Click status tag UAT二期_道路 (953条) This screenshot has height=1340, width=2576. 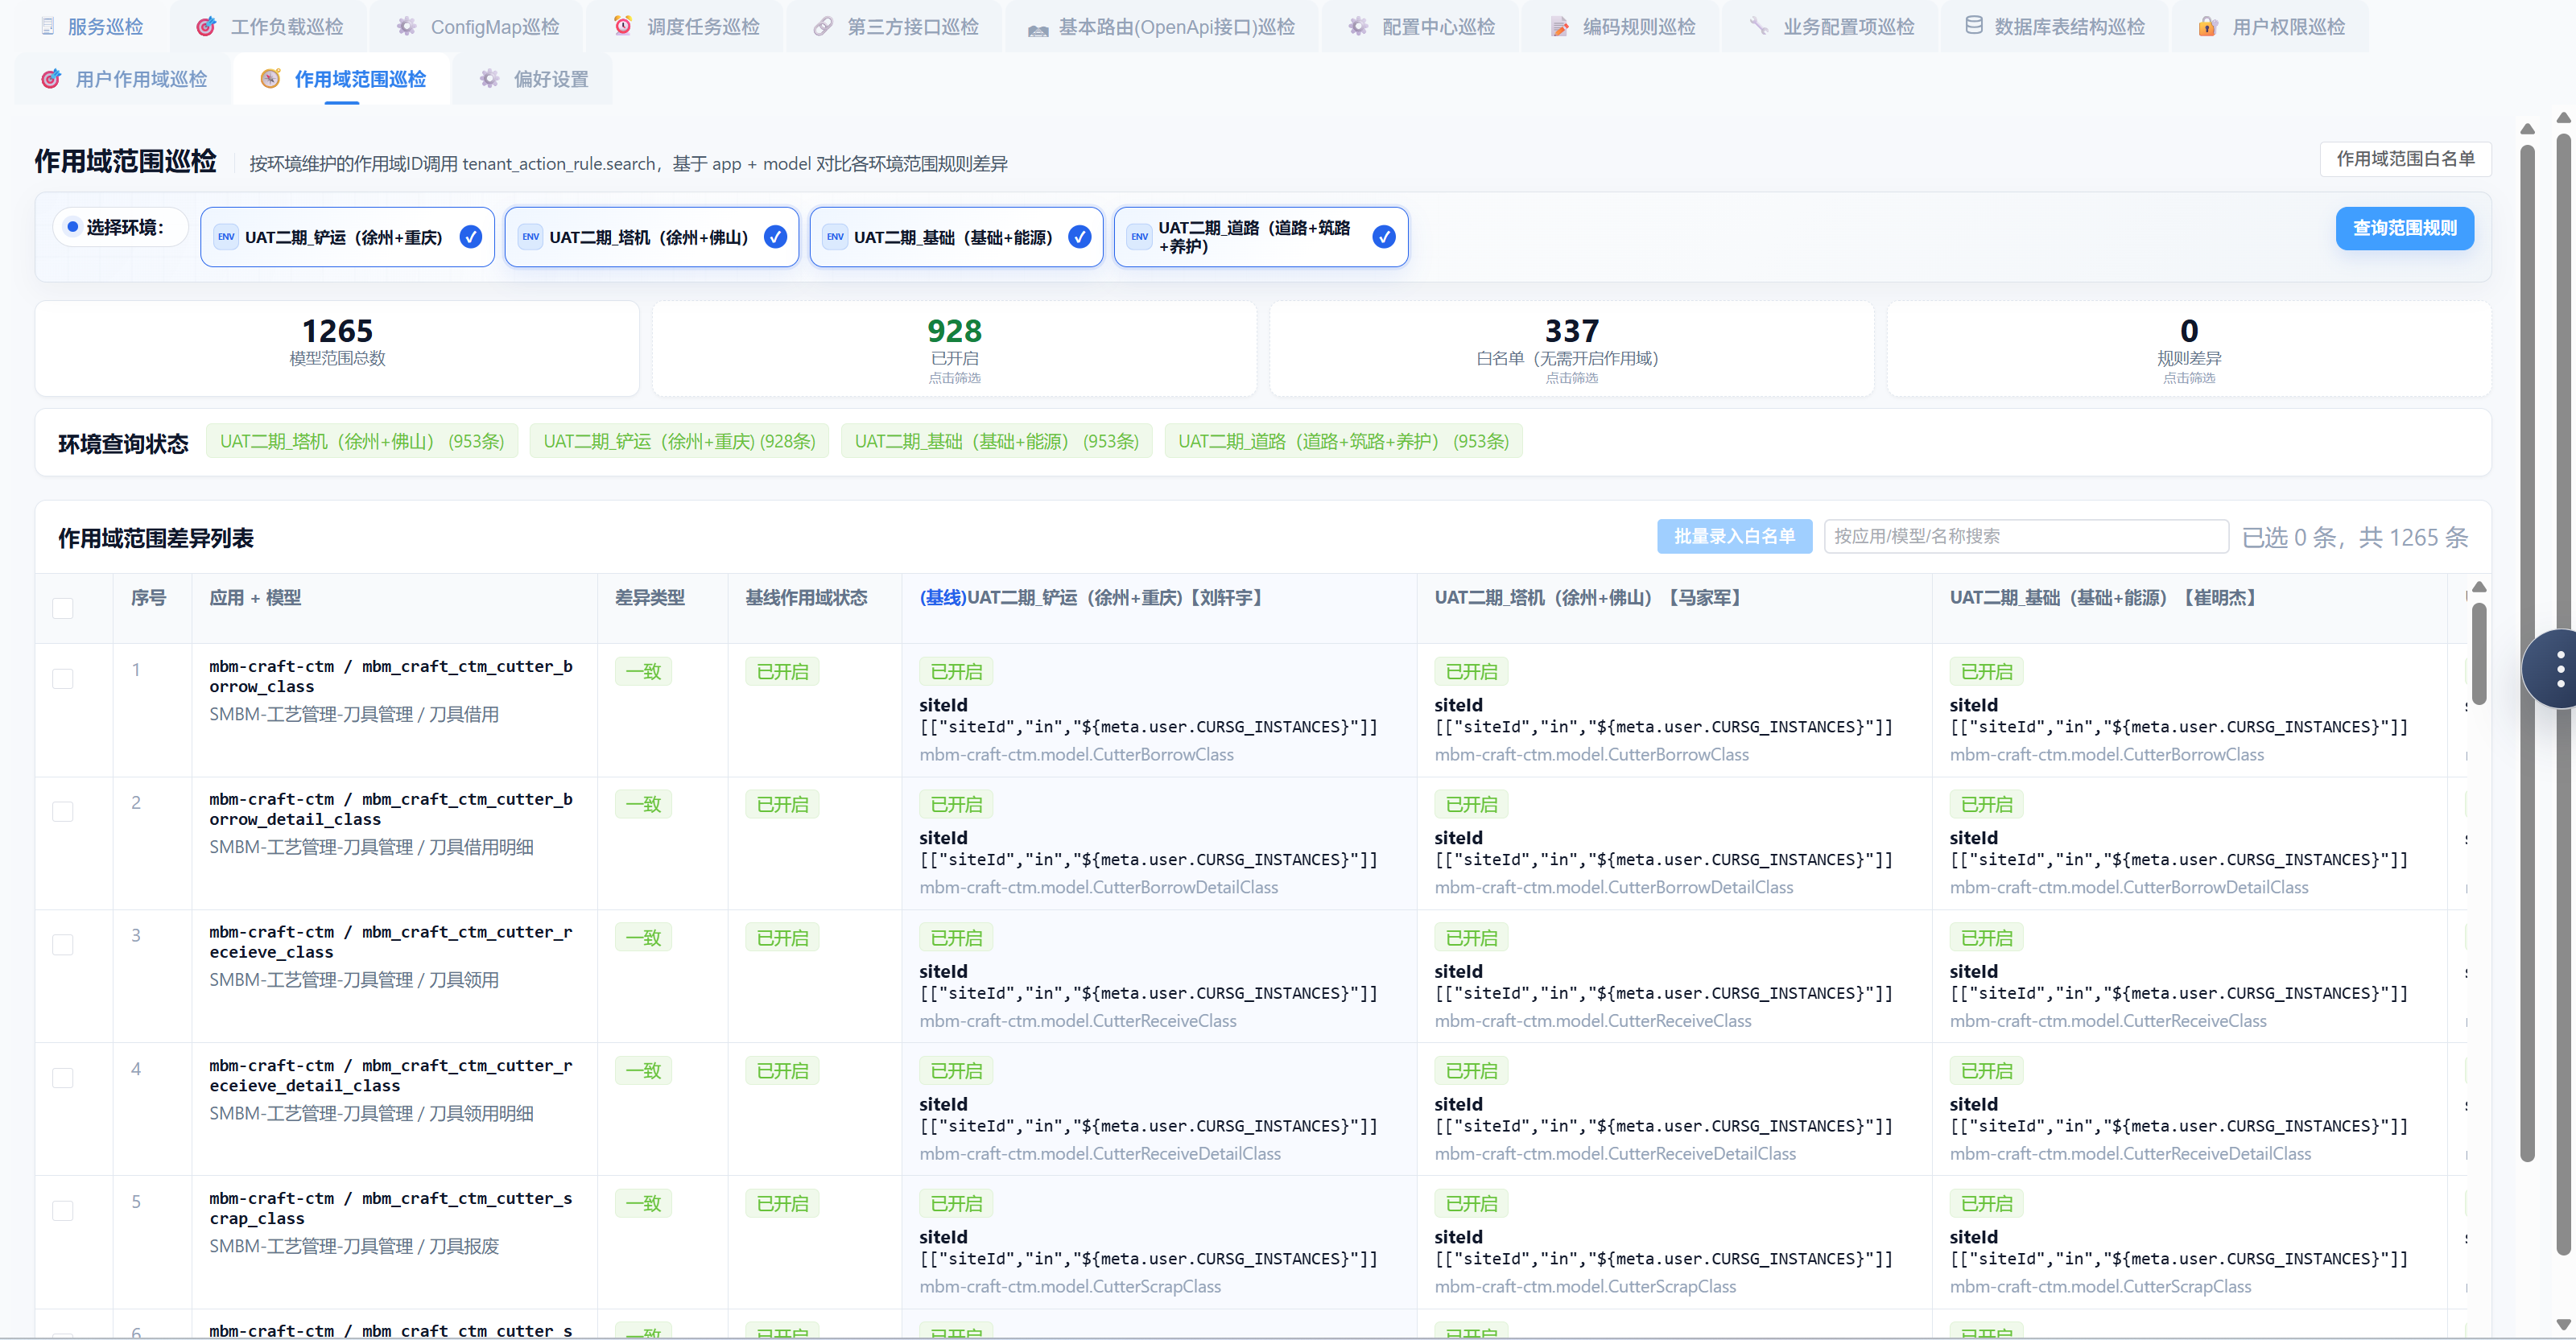point(1344,442)
